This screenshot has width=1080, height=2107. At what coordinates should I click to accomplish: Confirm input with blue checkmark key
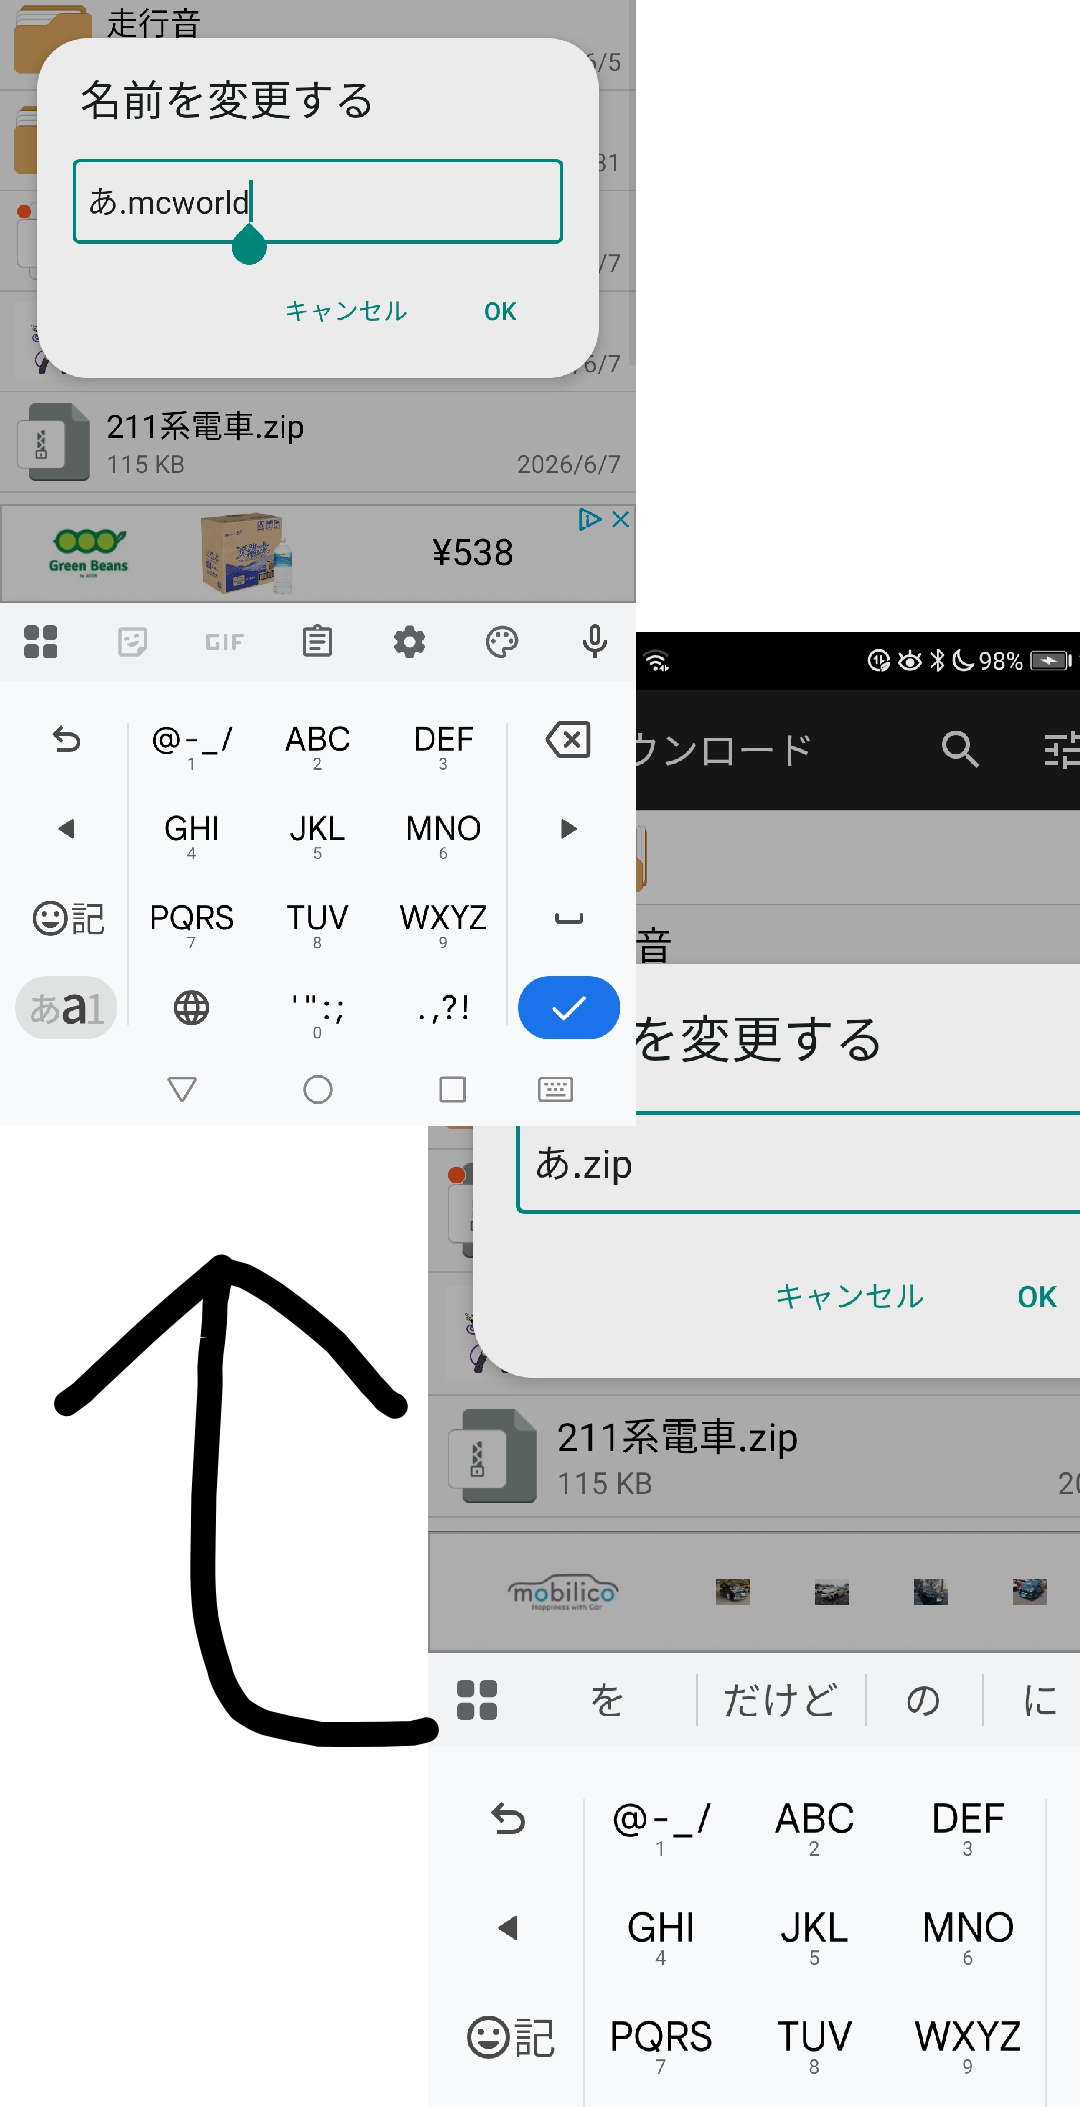[568, 1008]
